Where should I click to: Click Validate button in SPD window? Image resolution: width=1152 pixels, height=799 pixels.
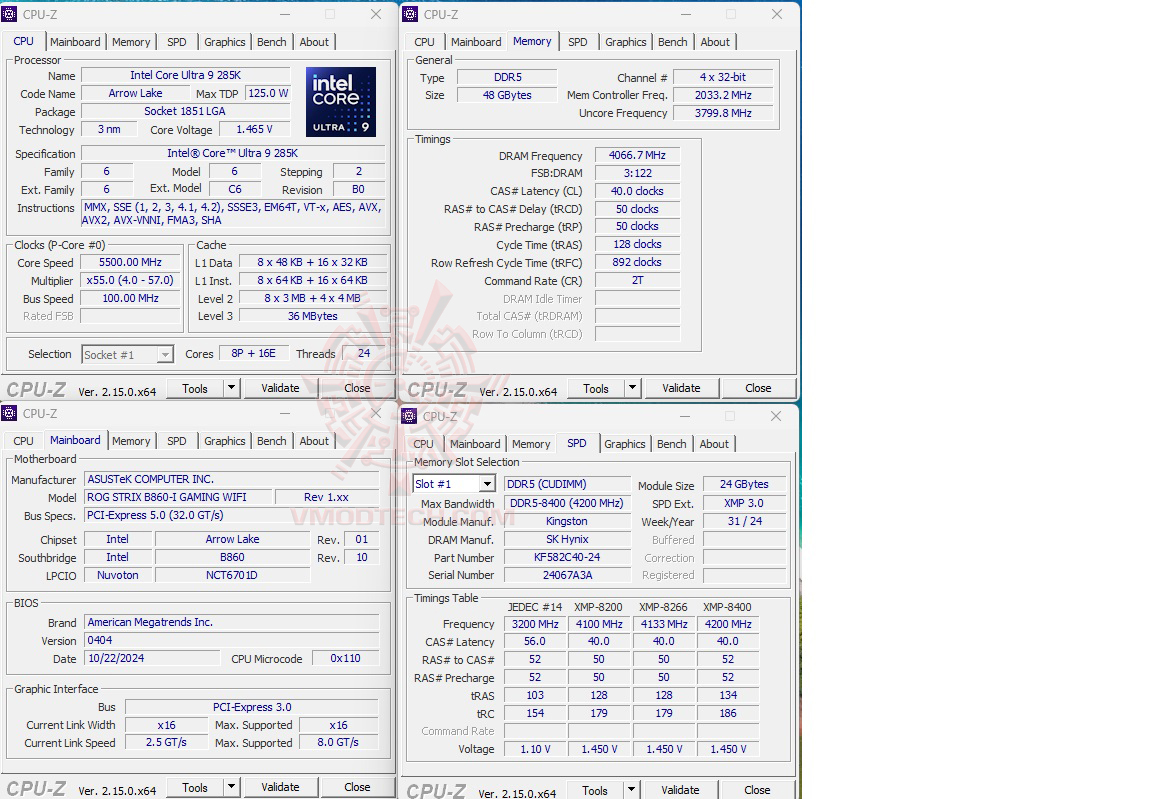click(x=680, y=789)
